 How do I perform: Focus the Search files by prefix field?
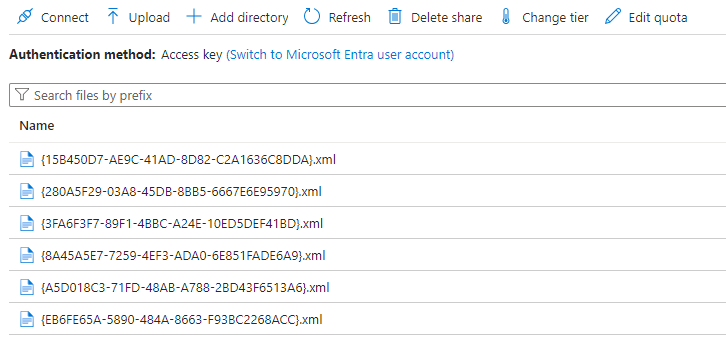[x=368, y=95]
